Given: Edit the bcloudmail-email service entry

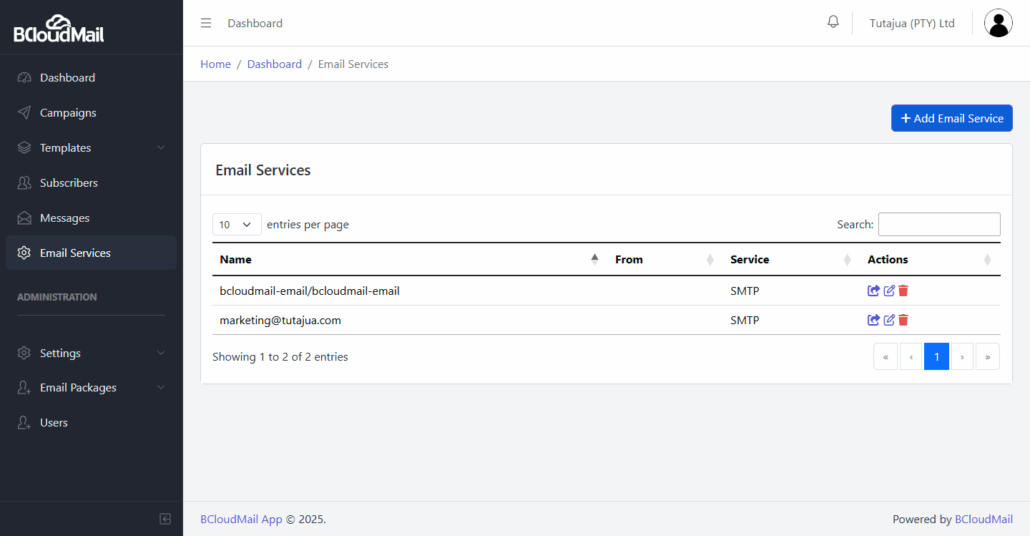Looking at the screenshot, I should 889,290.
